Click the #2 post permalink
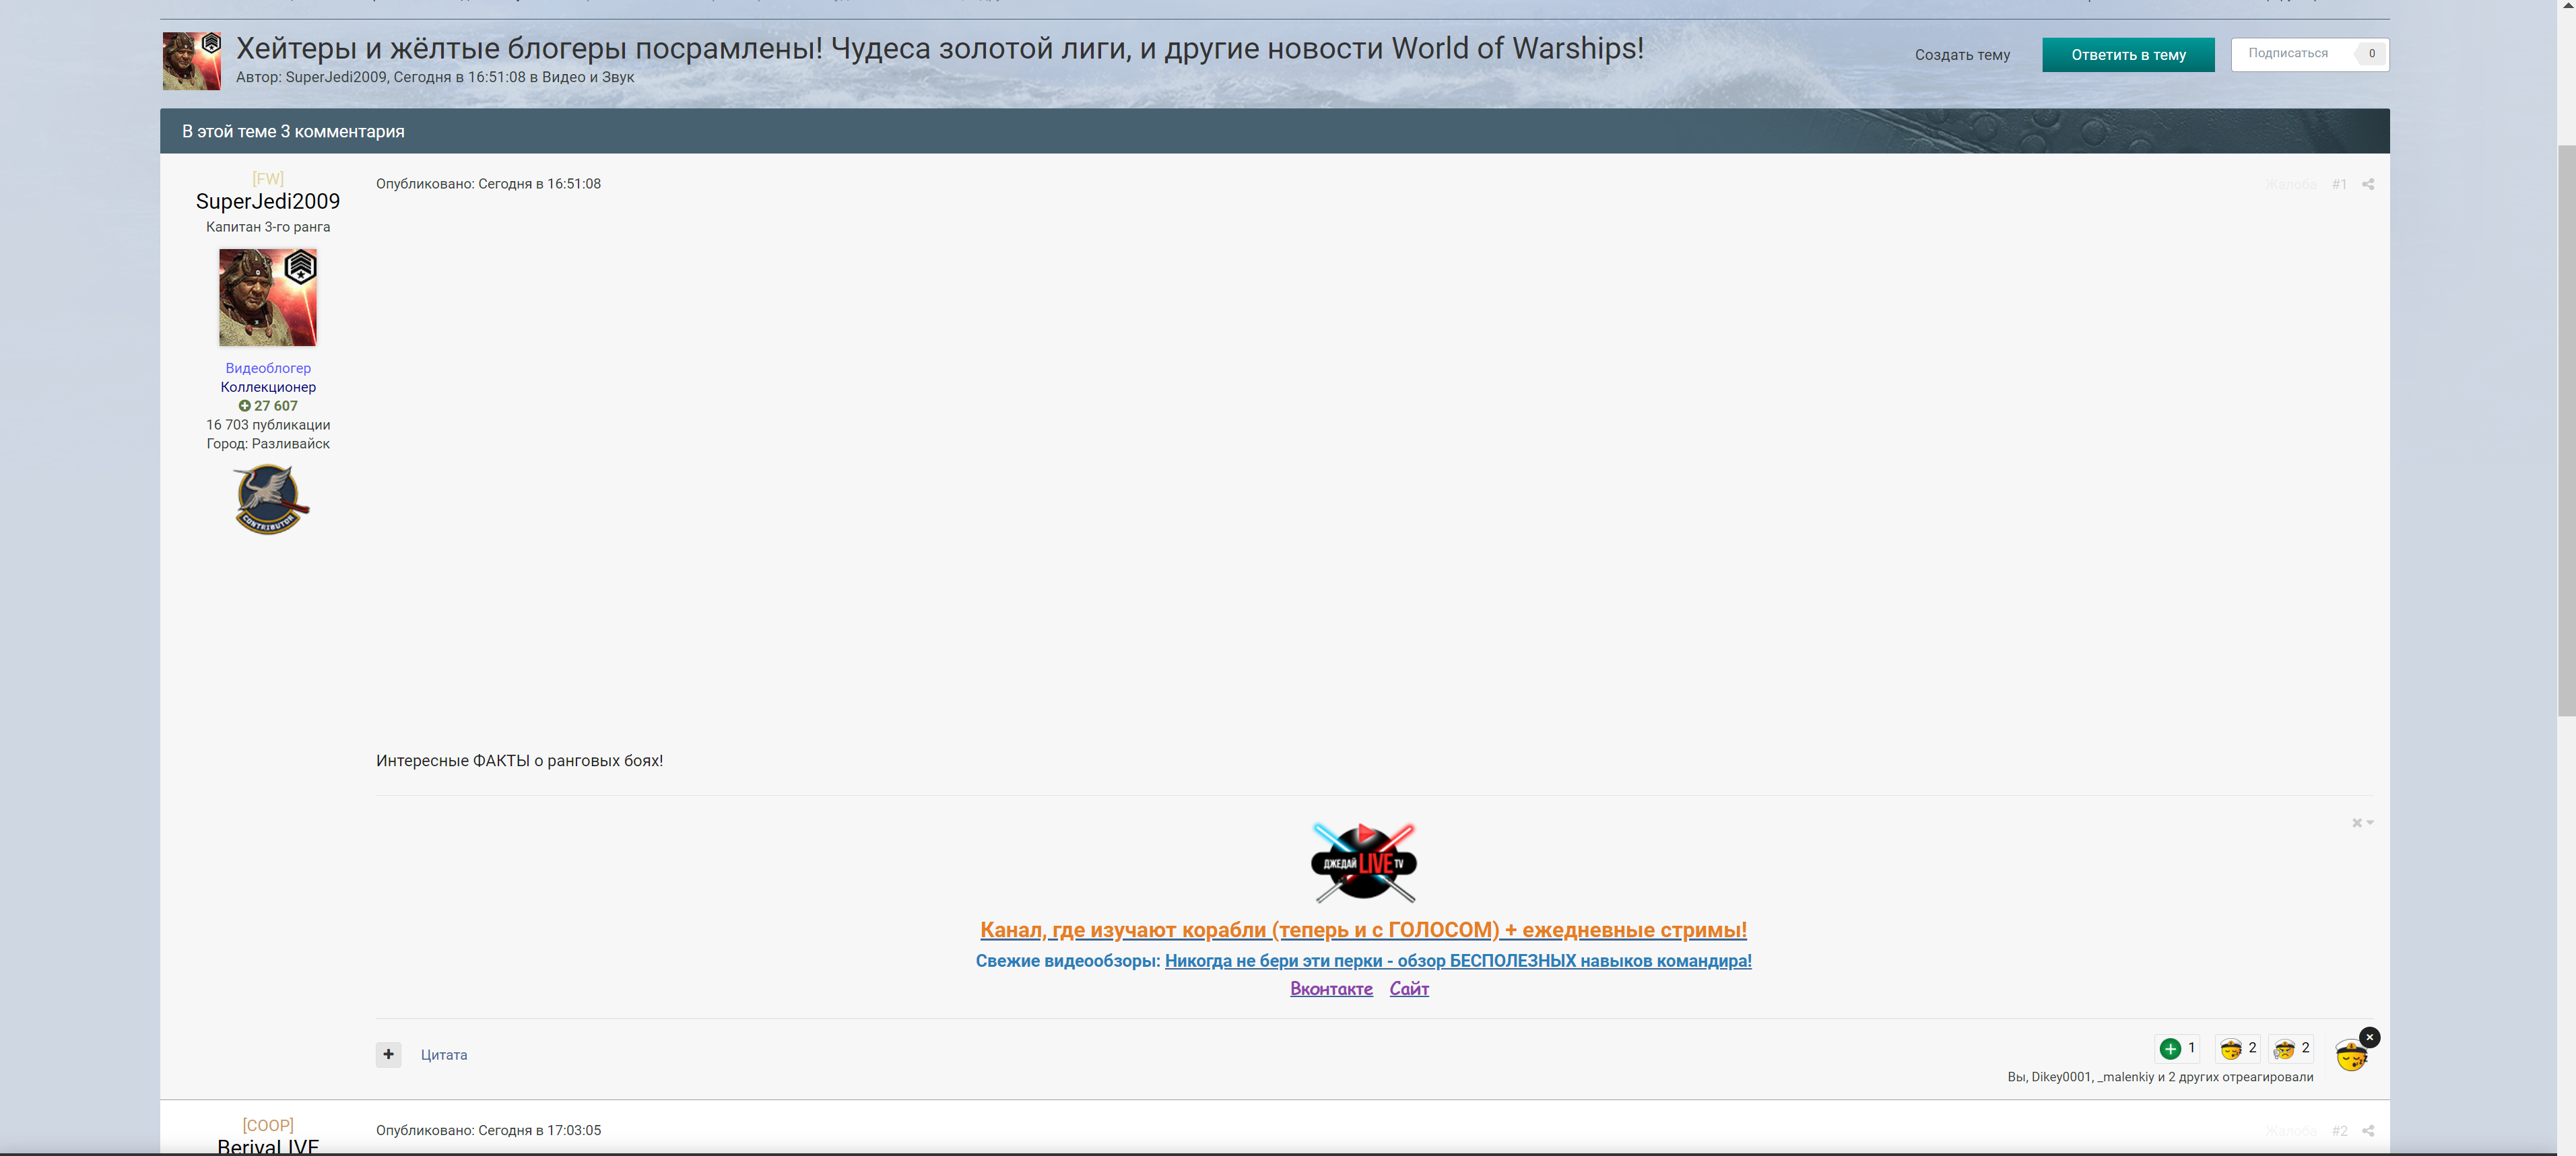Image resolution: width=2576 pixels, height=1156 pixels. pyautogui.click(x=2339, y=1131)
